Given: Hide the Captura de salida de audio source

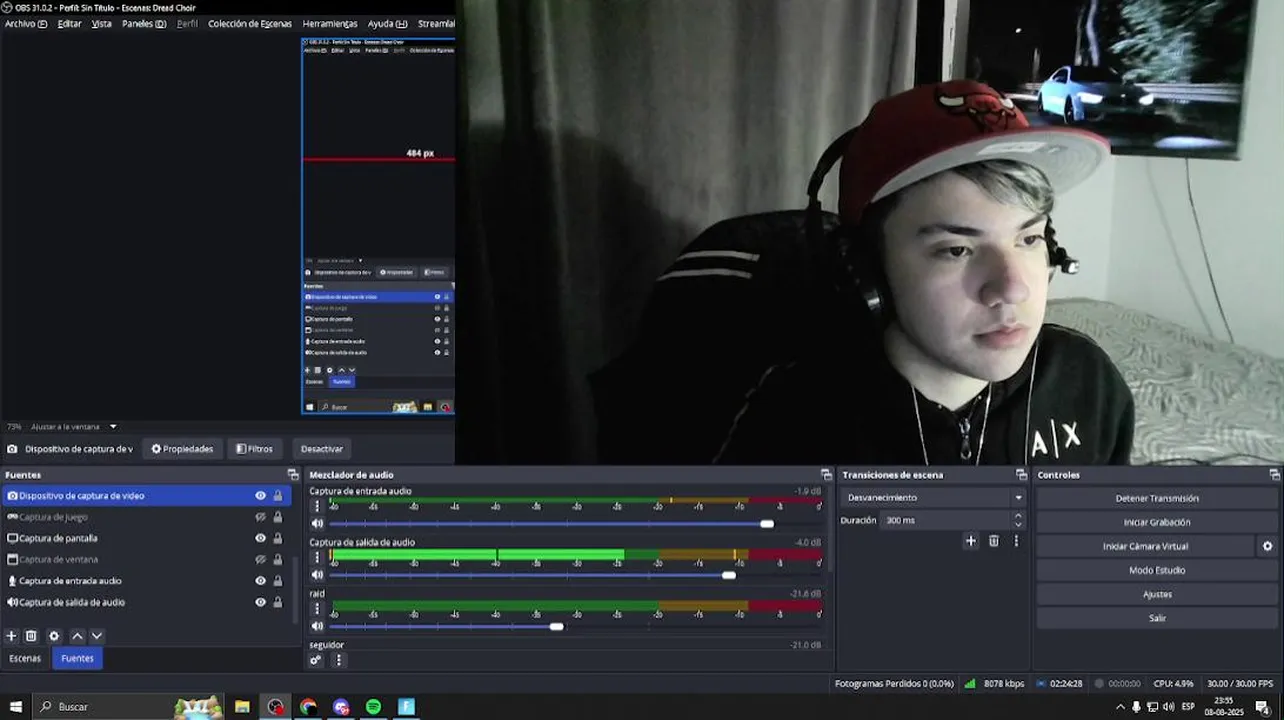Looking at the screenshot, I should pyautogui.click(x=260, y=603).
